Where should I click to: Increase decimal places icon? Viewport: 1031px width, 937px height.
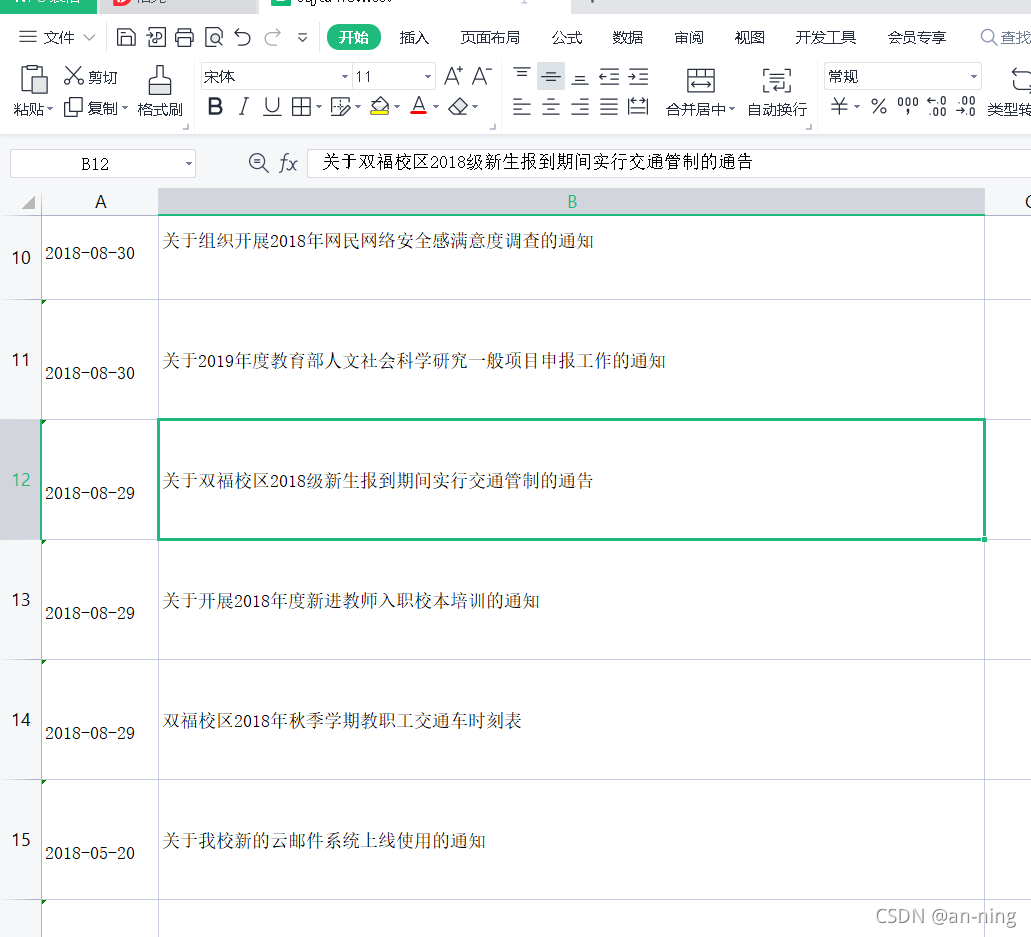937,107
